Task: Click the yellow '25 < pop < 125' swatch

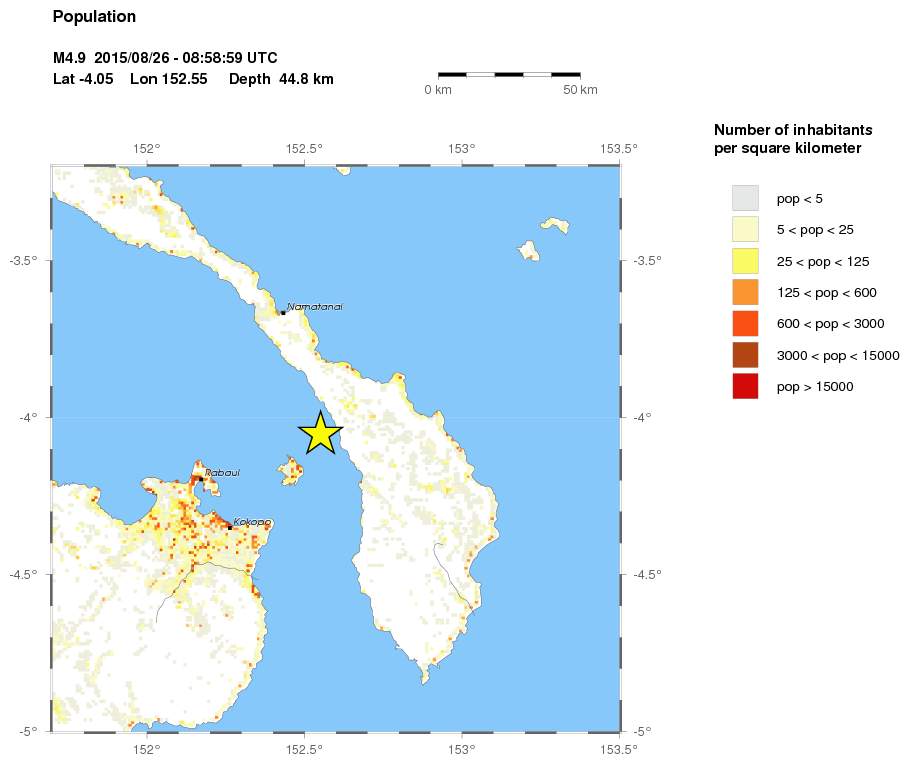Action: tap(745, 261)
